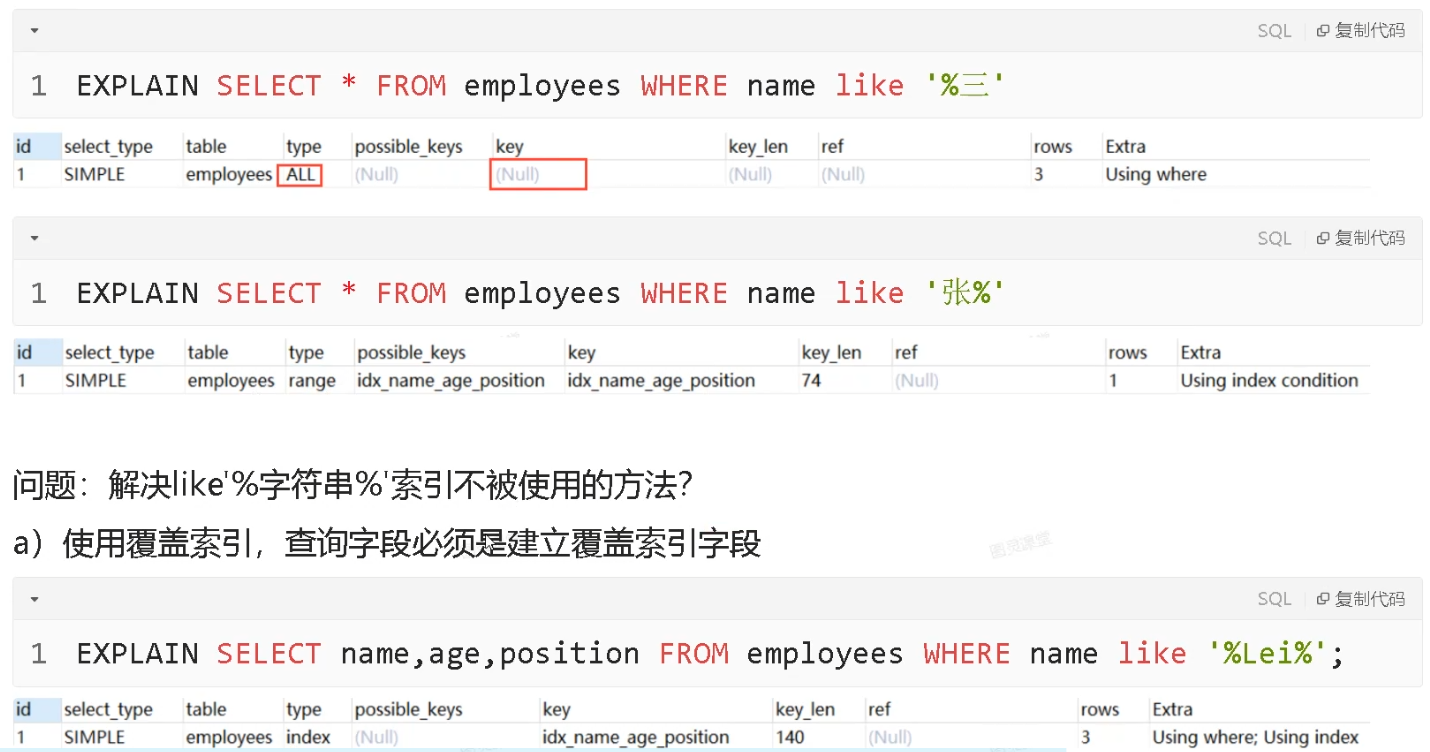
Task: Click the SELECT name,age,position statement line
Action: [710, 654]
